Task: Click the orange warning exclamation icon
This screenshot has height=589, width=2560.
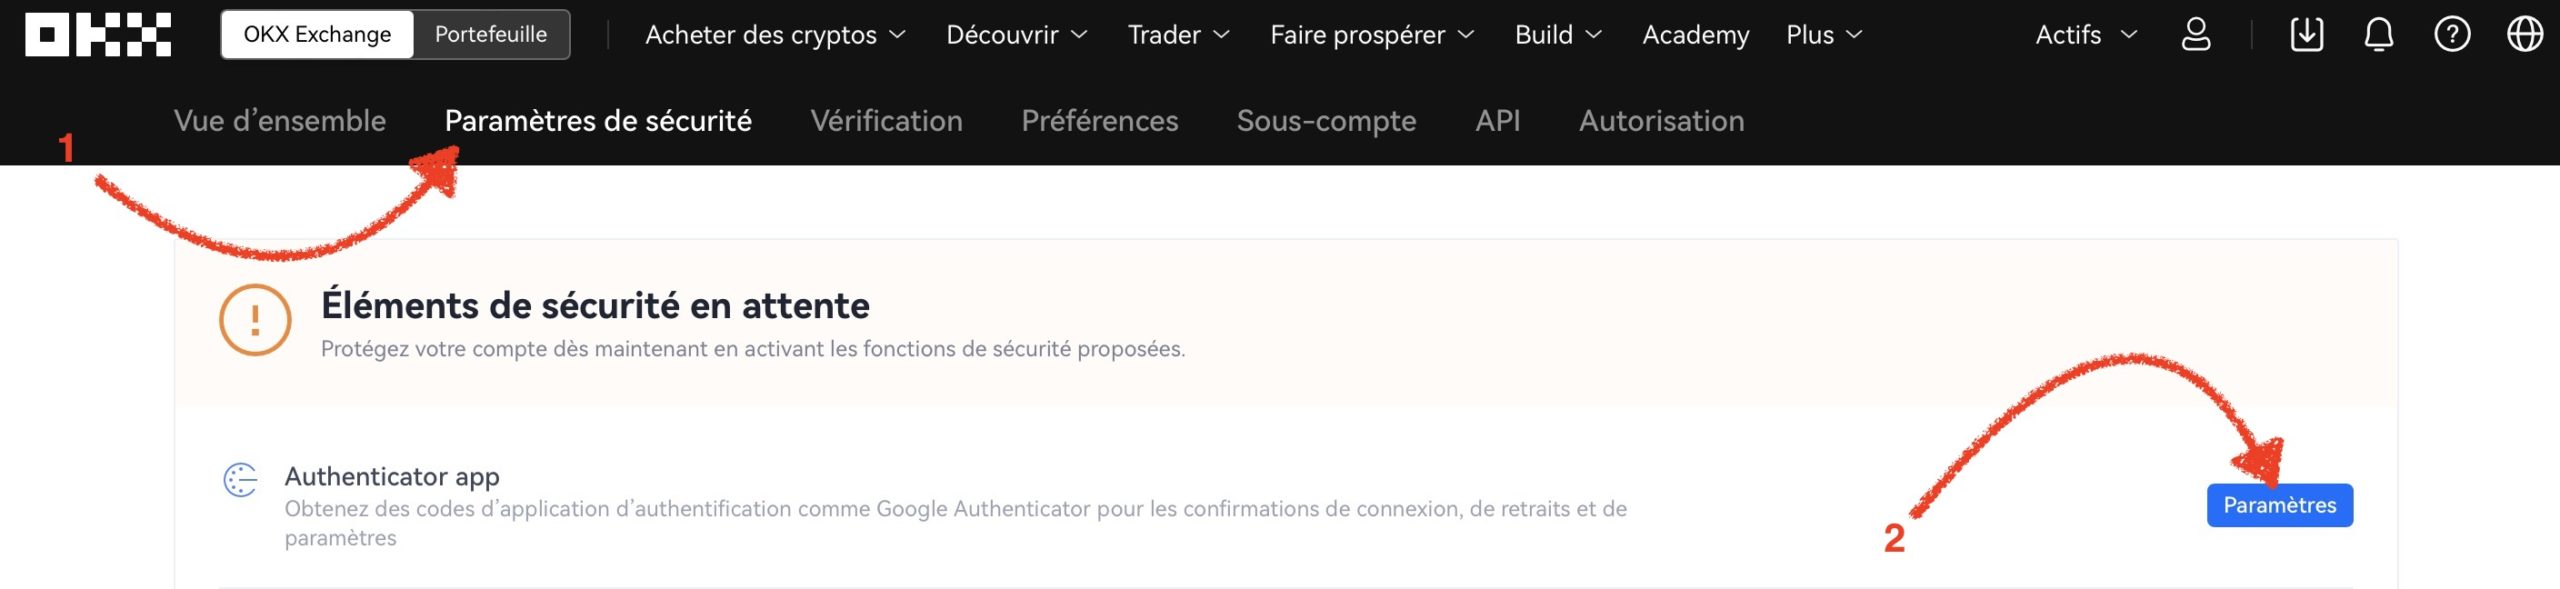Action: click(255, 320)
